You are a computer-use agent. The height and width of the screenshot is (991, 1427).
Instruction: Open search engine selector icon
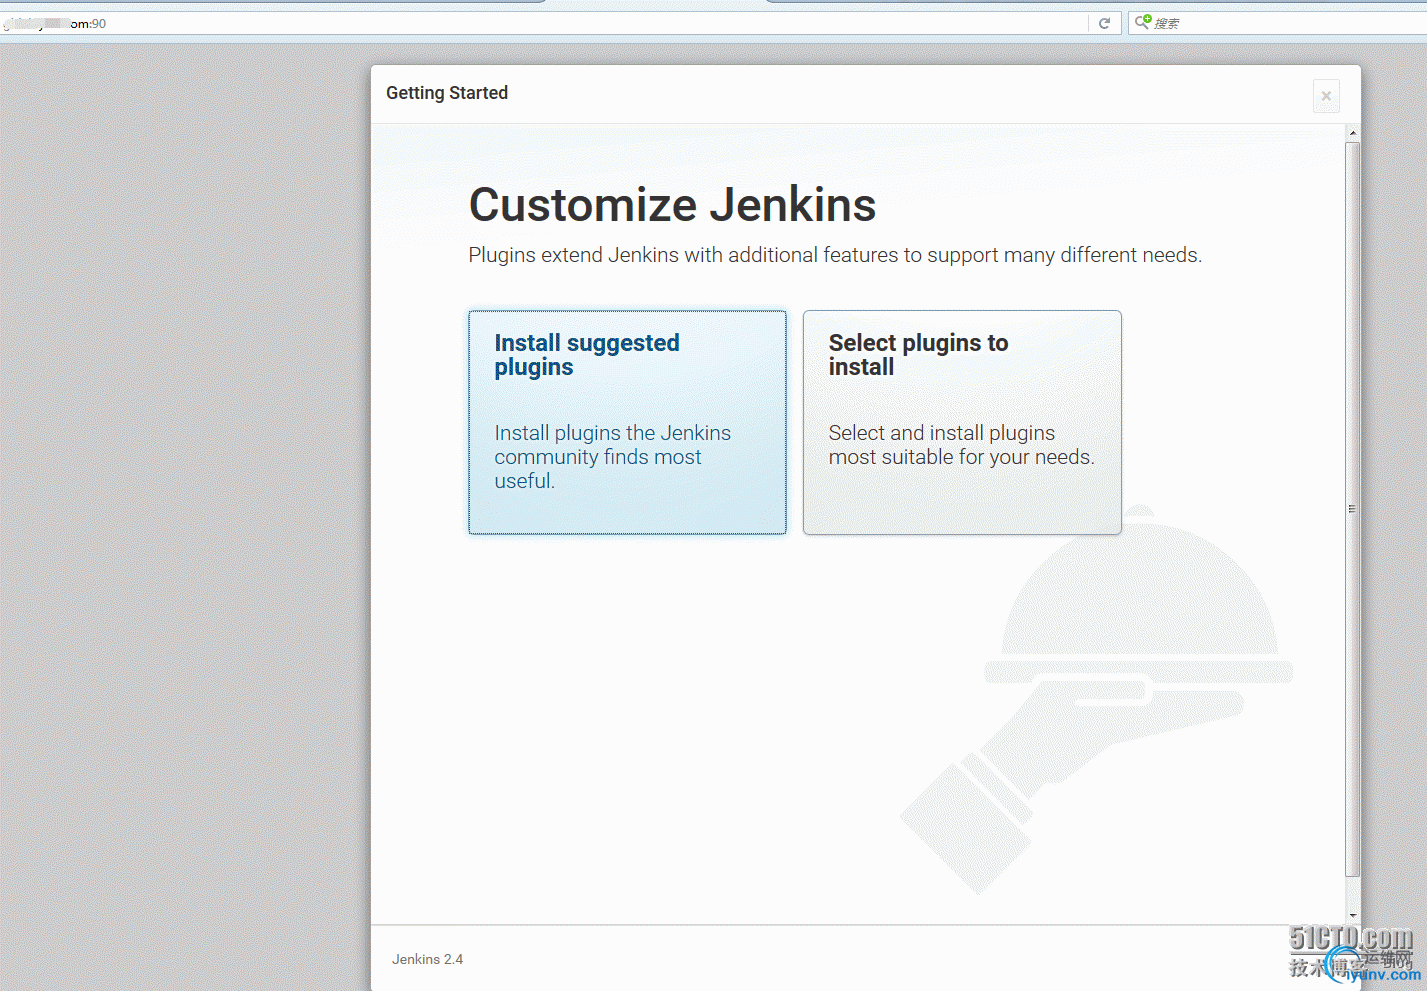pyautogui.click(x=1143, y=22)
